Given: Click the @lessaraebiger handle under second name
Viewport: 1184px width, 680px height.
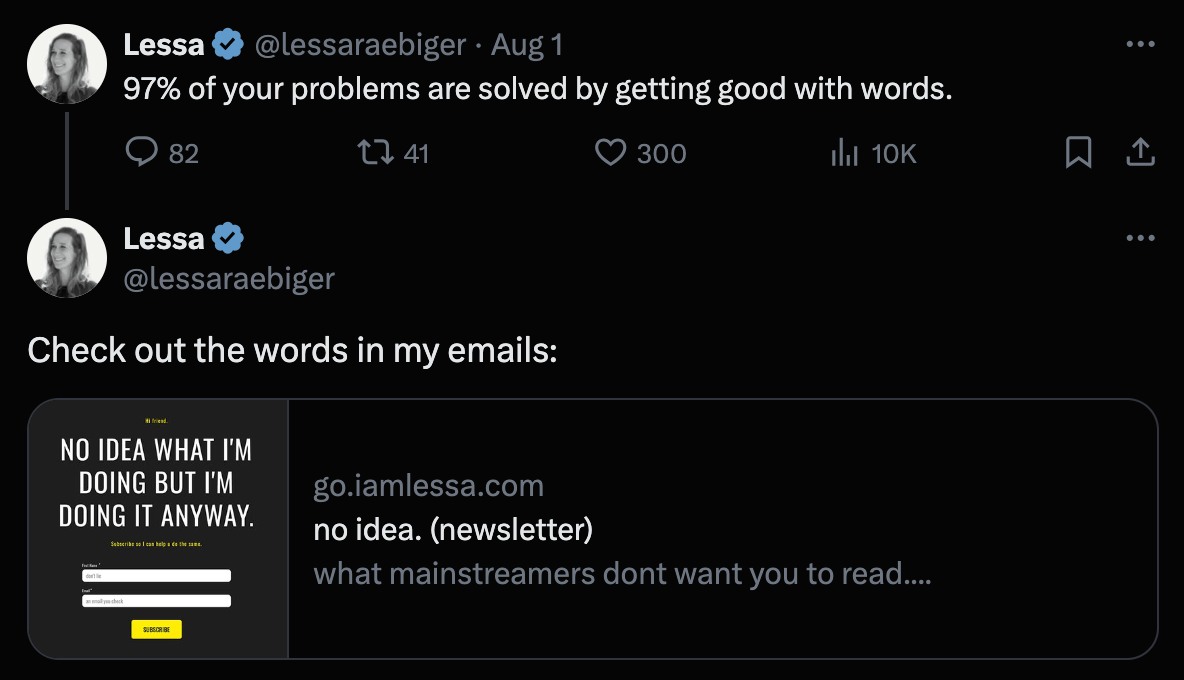Looking at the screenshot, I should point(229,278).
